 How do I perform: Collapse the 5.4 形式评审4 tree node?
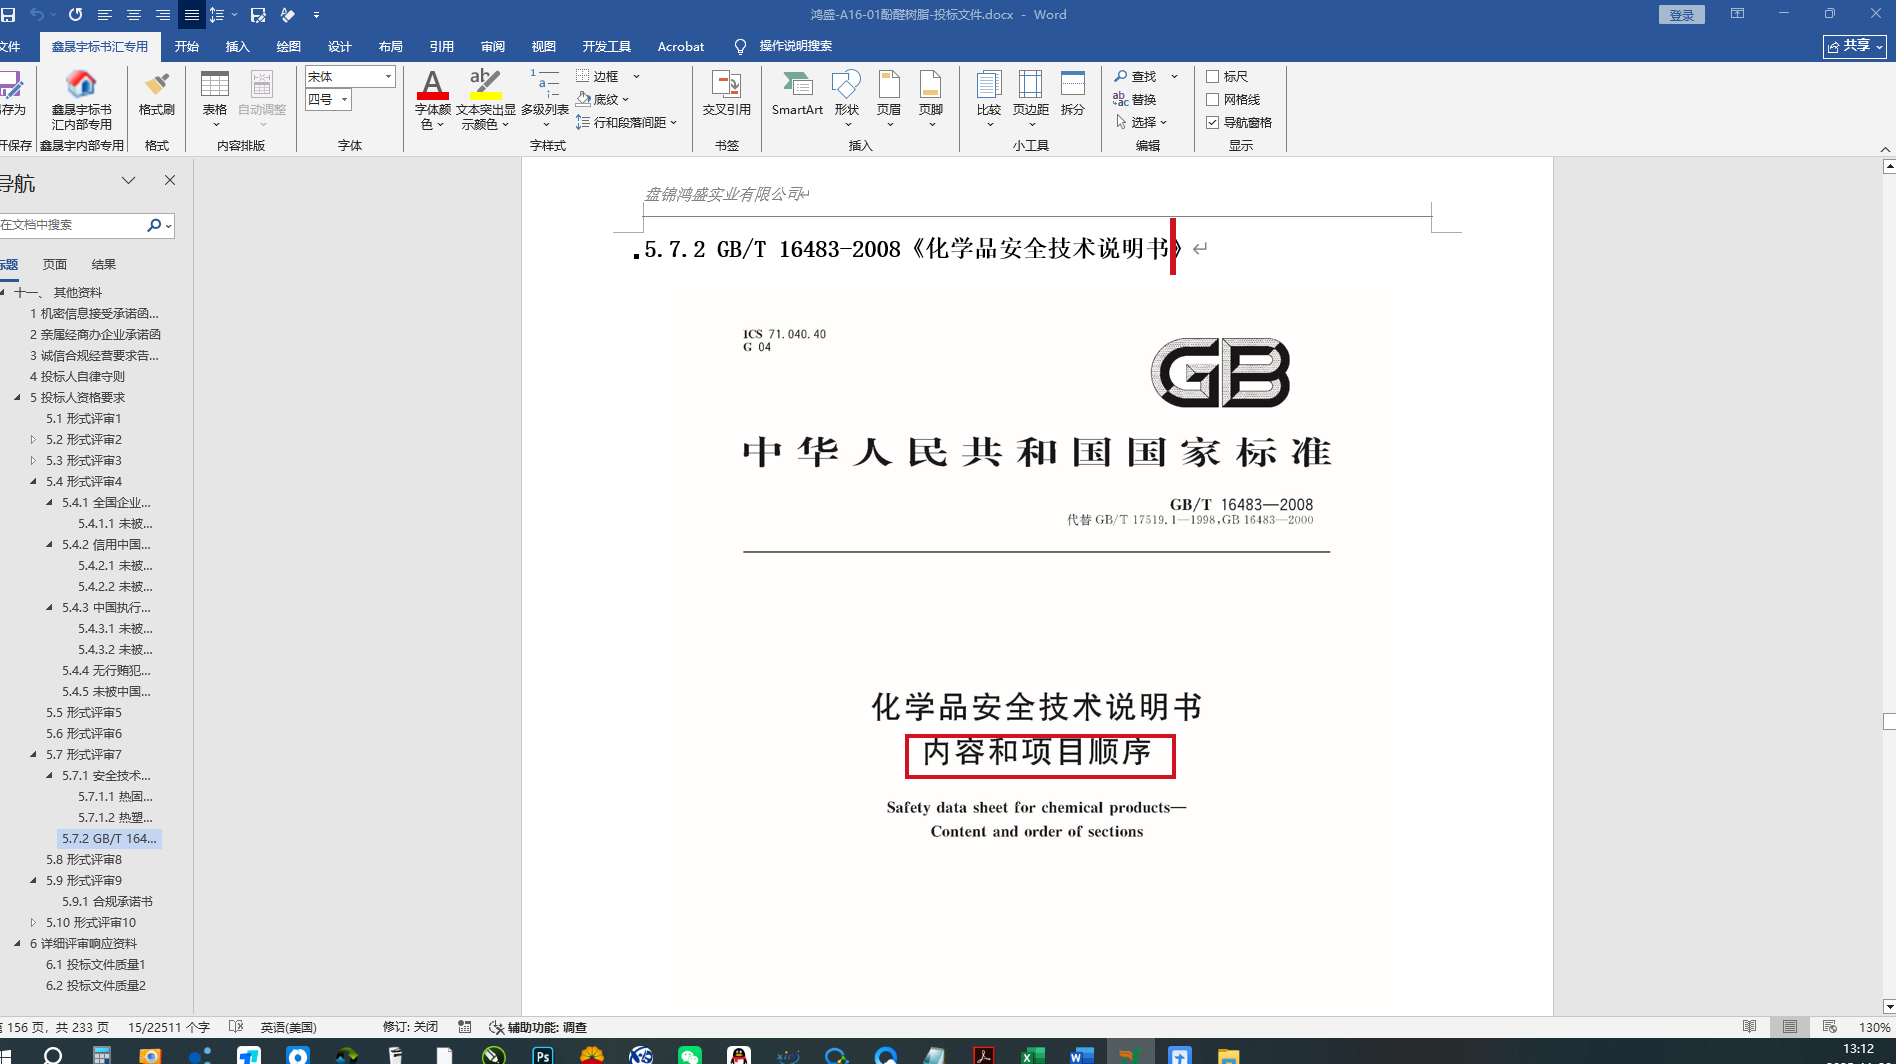34,481
